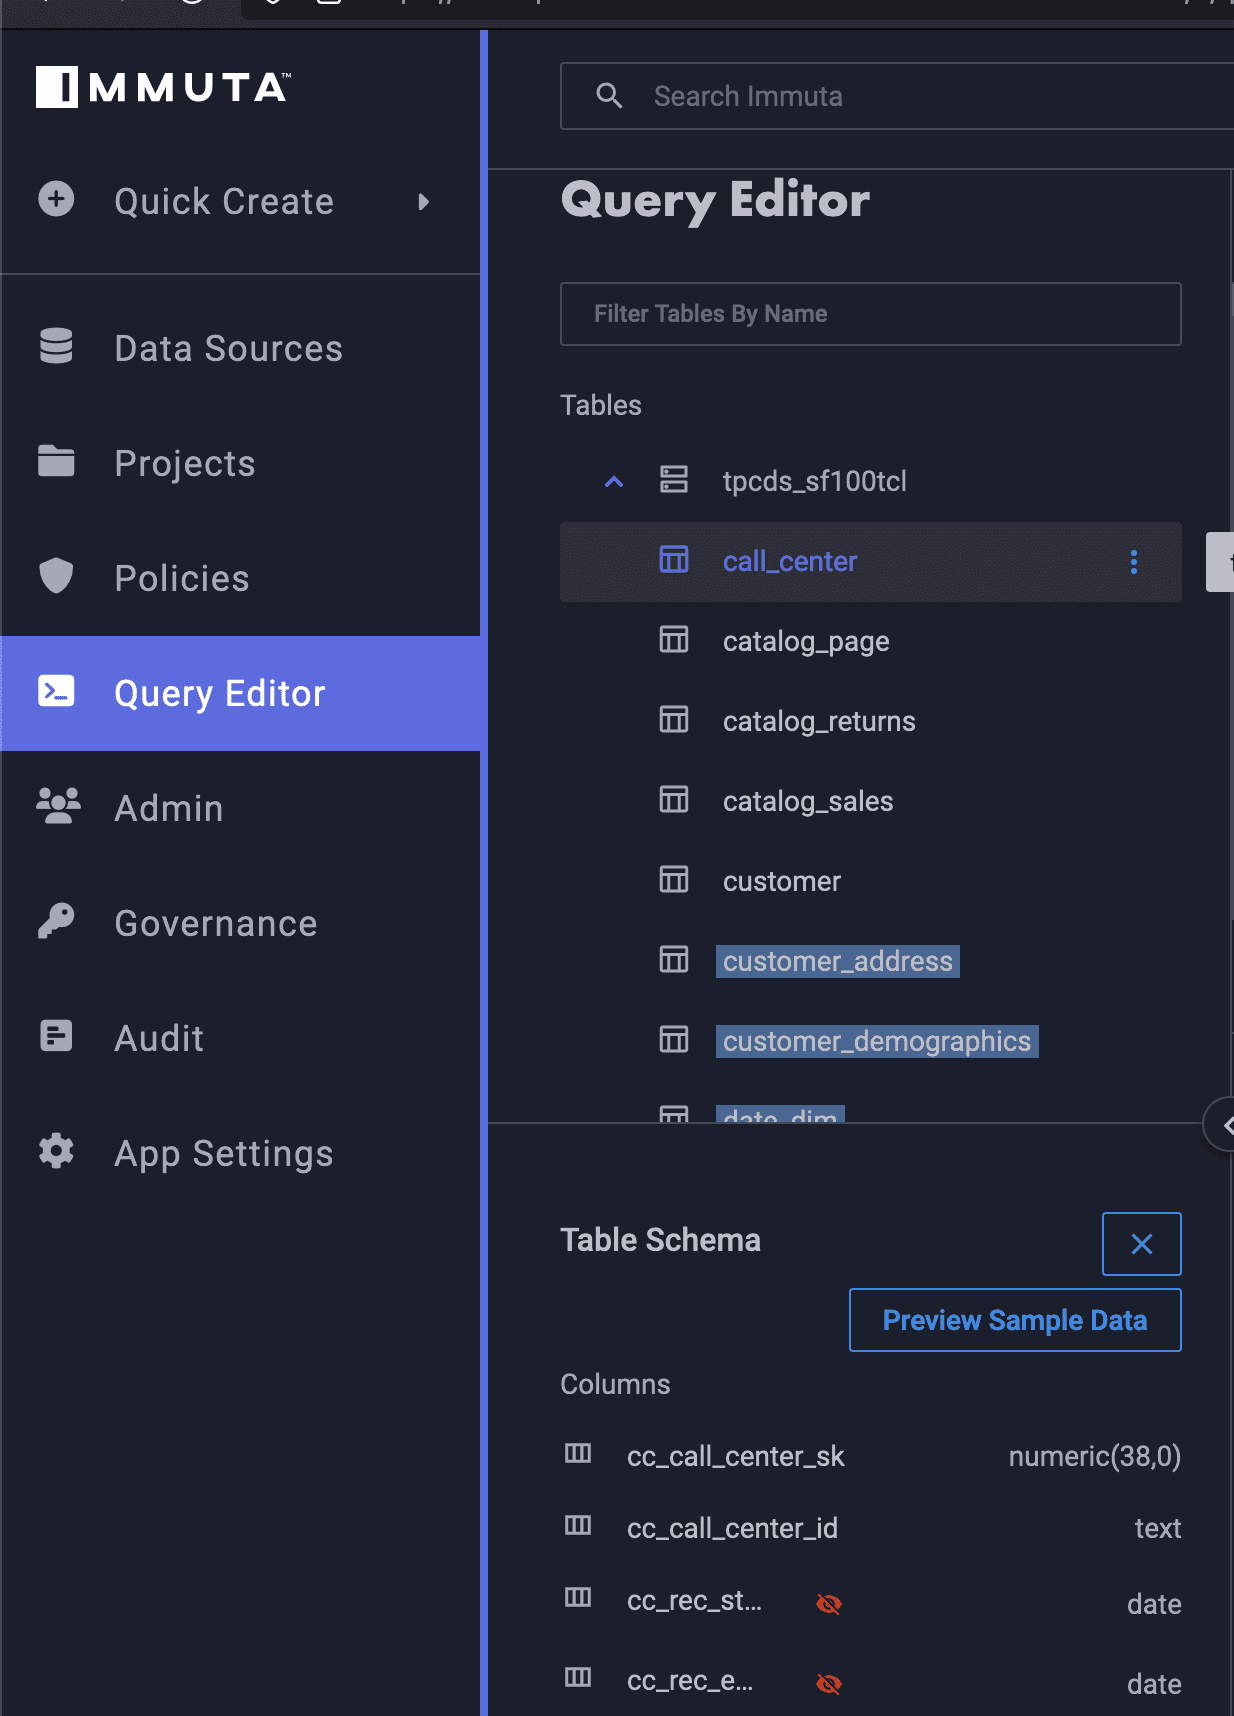This screenshot has width=1234, height=1716.
Task: Click the Query Editor terminal icon
Action: [x=56, y=691]
